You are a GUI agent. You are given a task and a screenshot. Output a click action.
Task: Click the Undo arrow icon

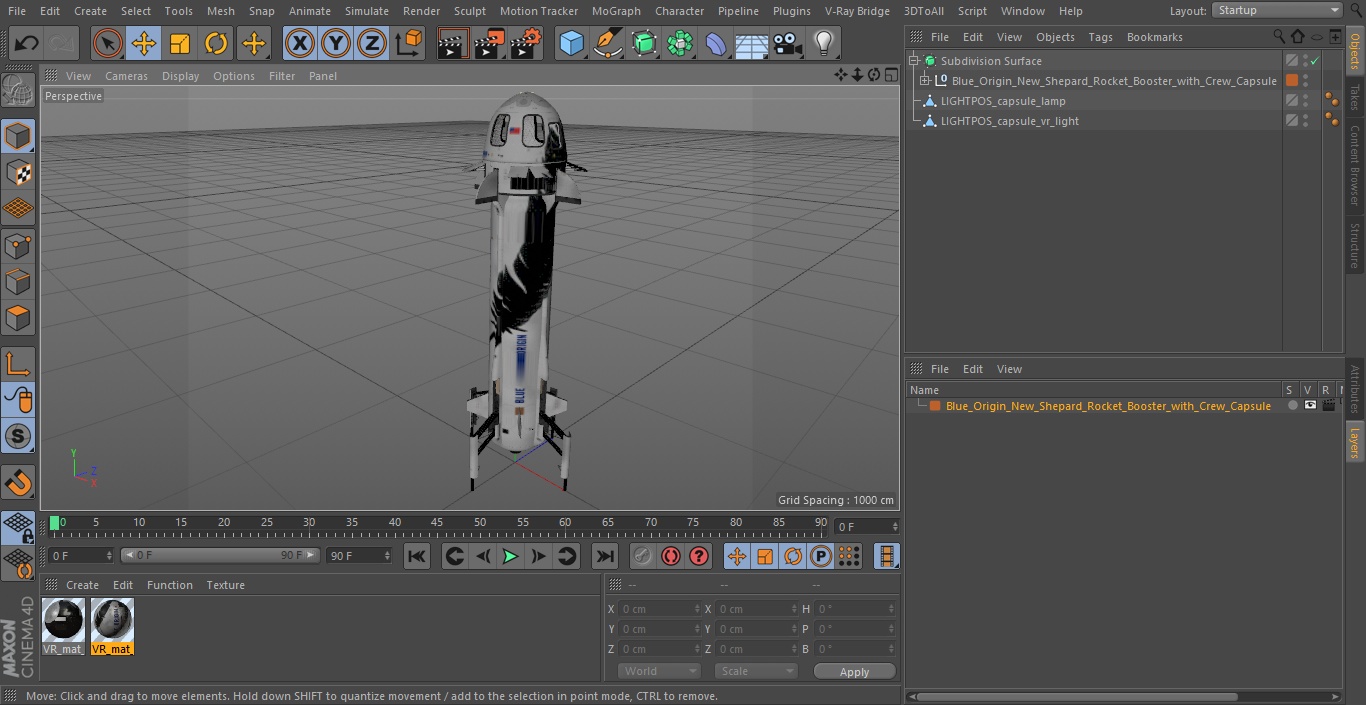[x=27, y=43]
